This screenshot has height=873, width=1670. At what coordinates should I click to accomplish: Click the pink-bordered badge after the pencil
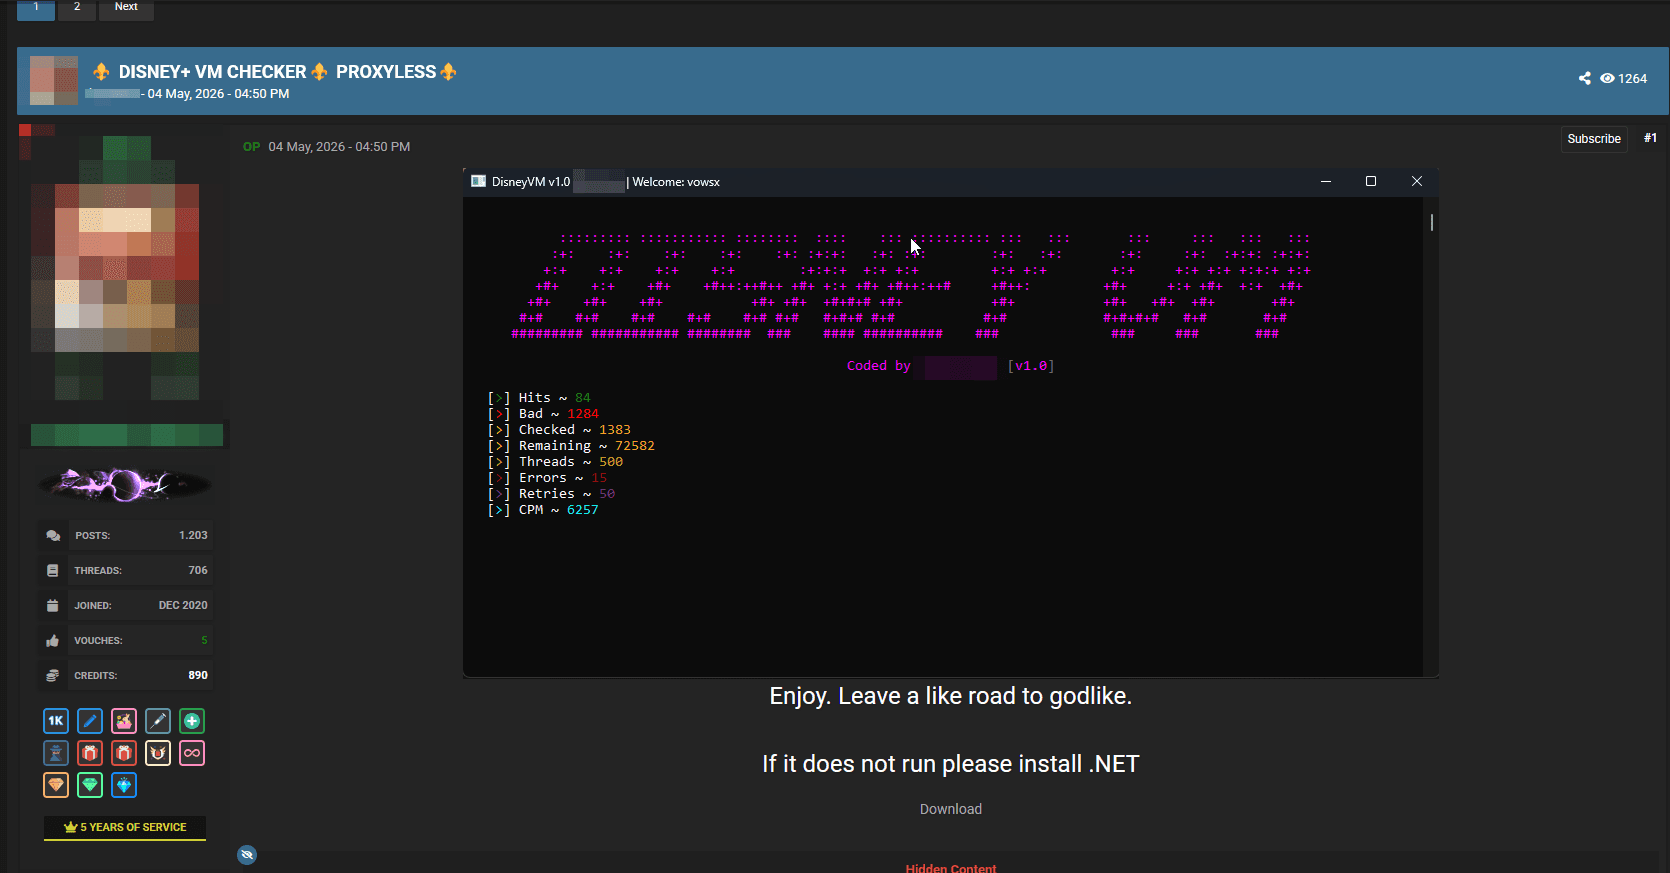124,721
